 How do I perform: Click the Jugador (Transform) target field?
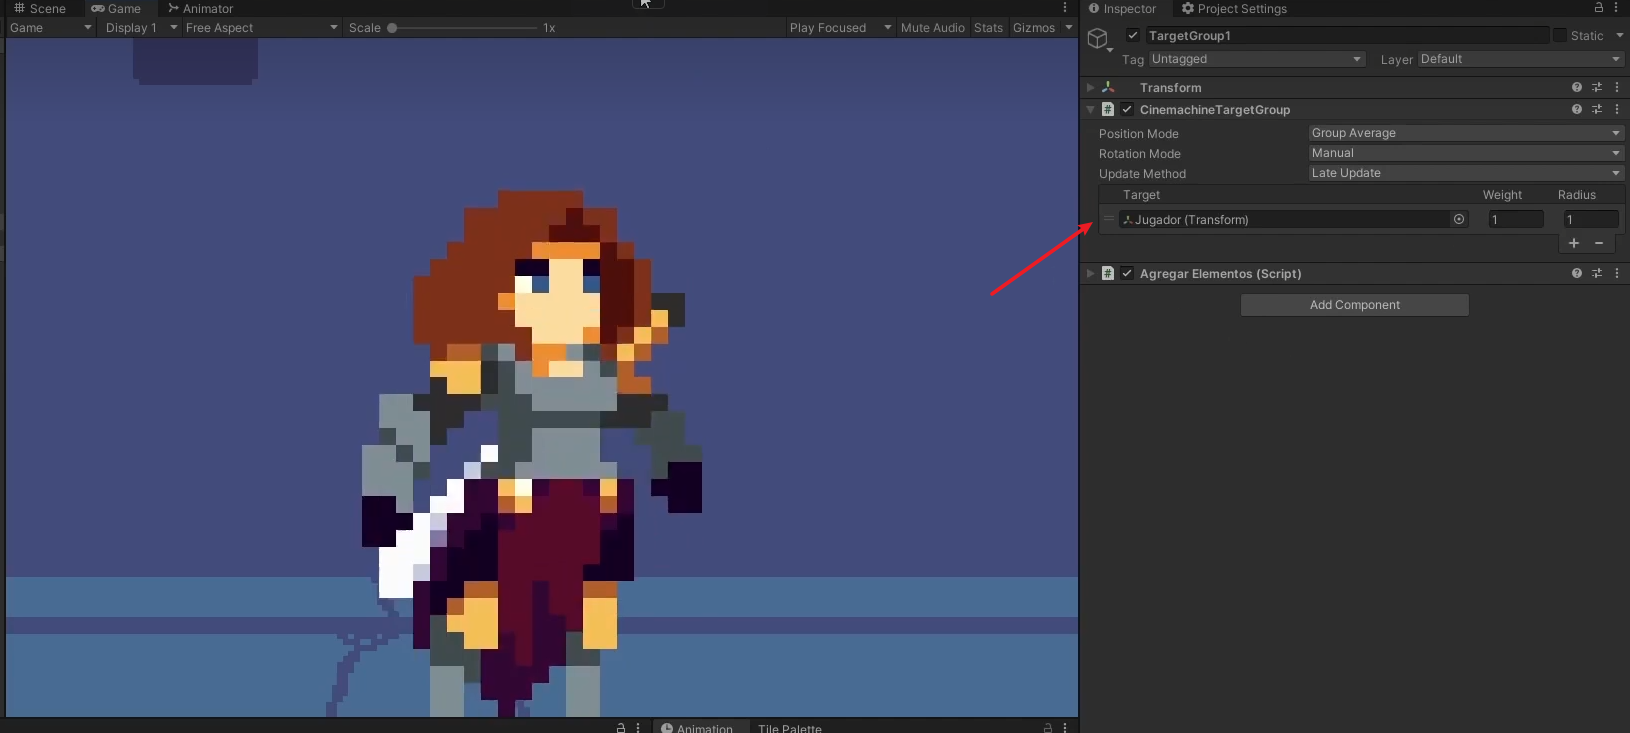coord(1284,219)
